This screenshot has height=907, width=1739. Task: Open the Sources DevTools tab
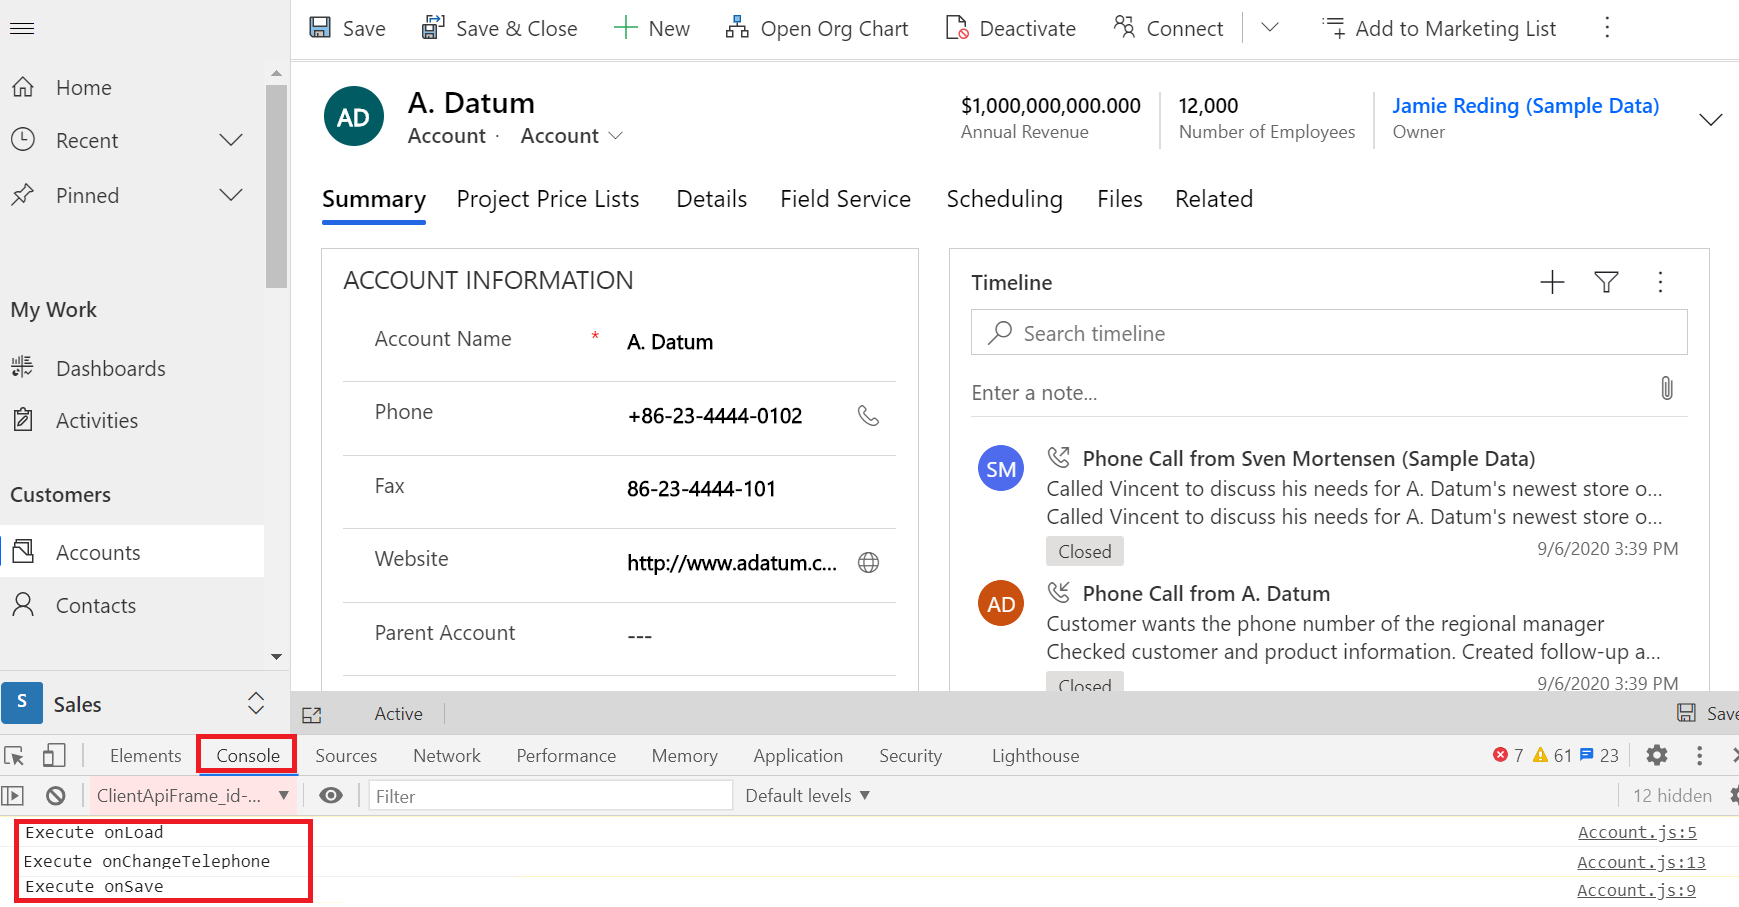pyautogui.click(x=346, y=756)
